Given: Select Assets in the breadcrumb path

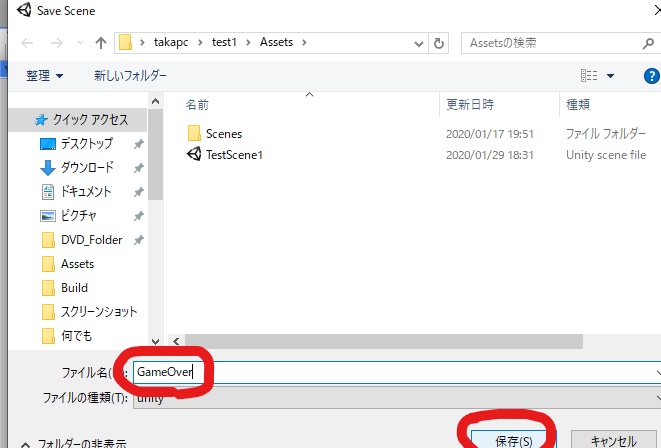Looking at the screenshot, I should click(x=276, y=42).
